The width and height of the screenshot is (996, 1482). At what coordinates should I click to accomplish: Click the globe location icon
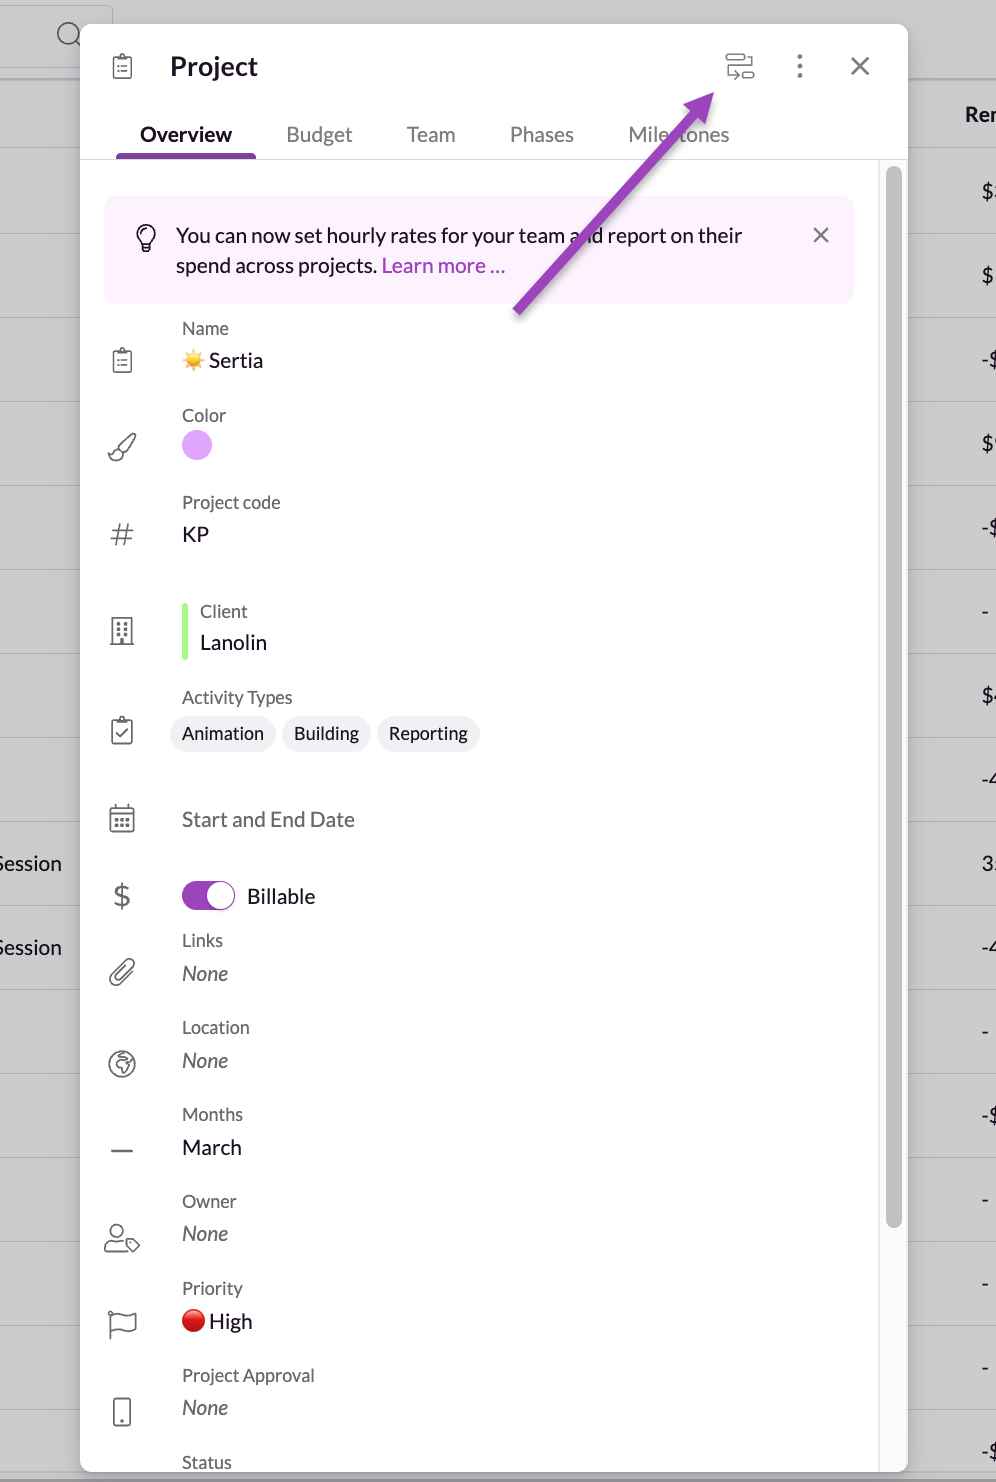(122, 1063)
